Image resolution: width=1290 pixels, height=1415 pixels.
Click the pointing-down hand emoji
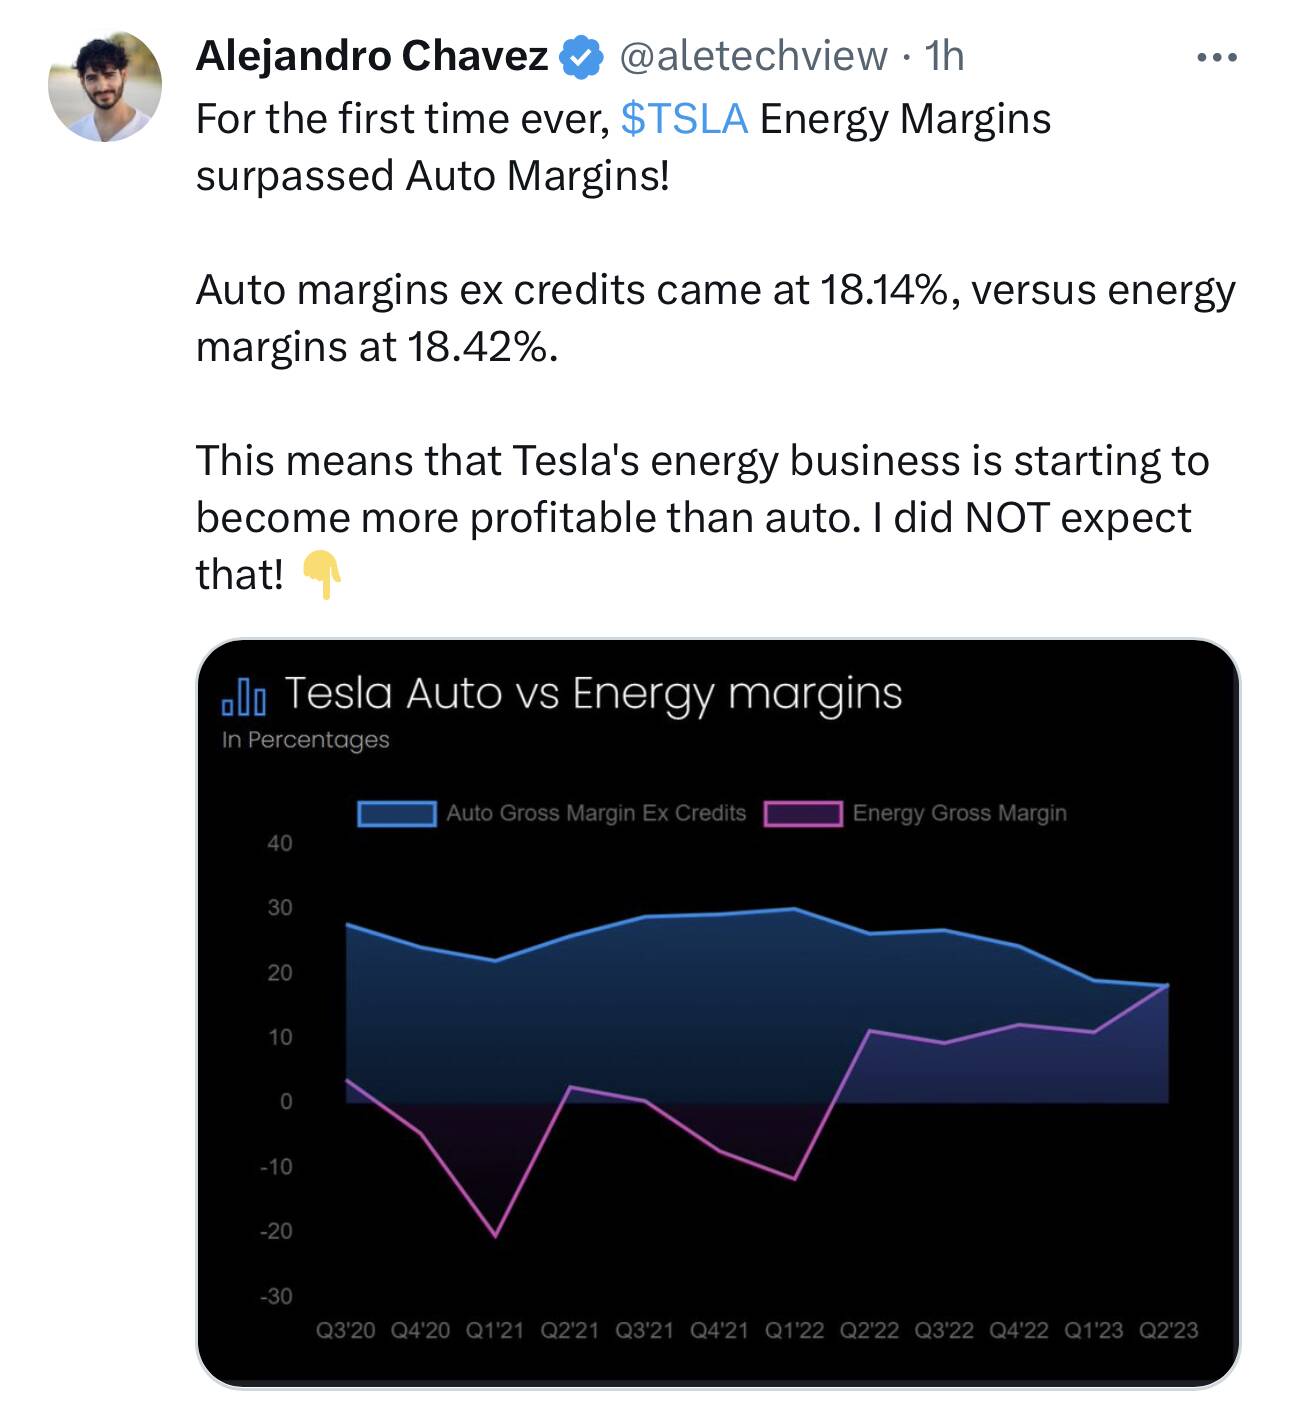point(322,576)
